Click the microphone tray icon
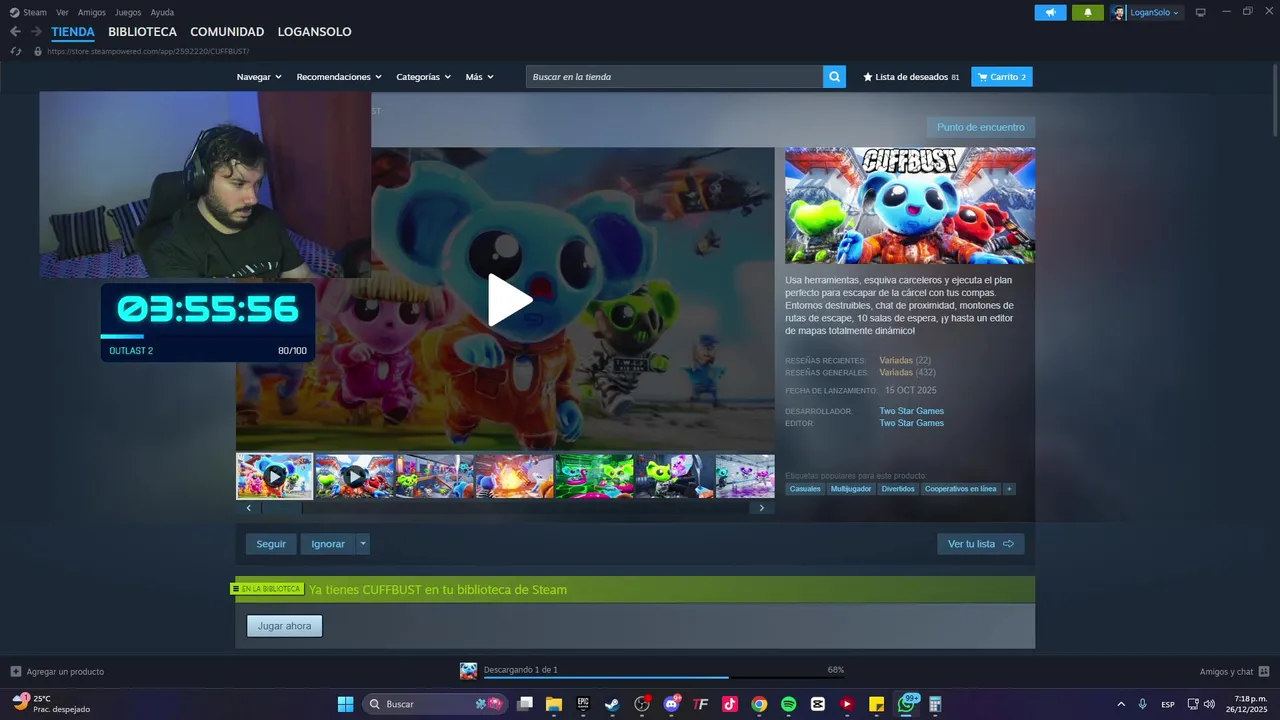The width and height of the screenshot is (1280, 720). point(1142,704)
